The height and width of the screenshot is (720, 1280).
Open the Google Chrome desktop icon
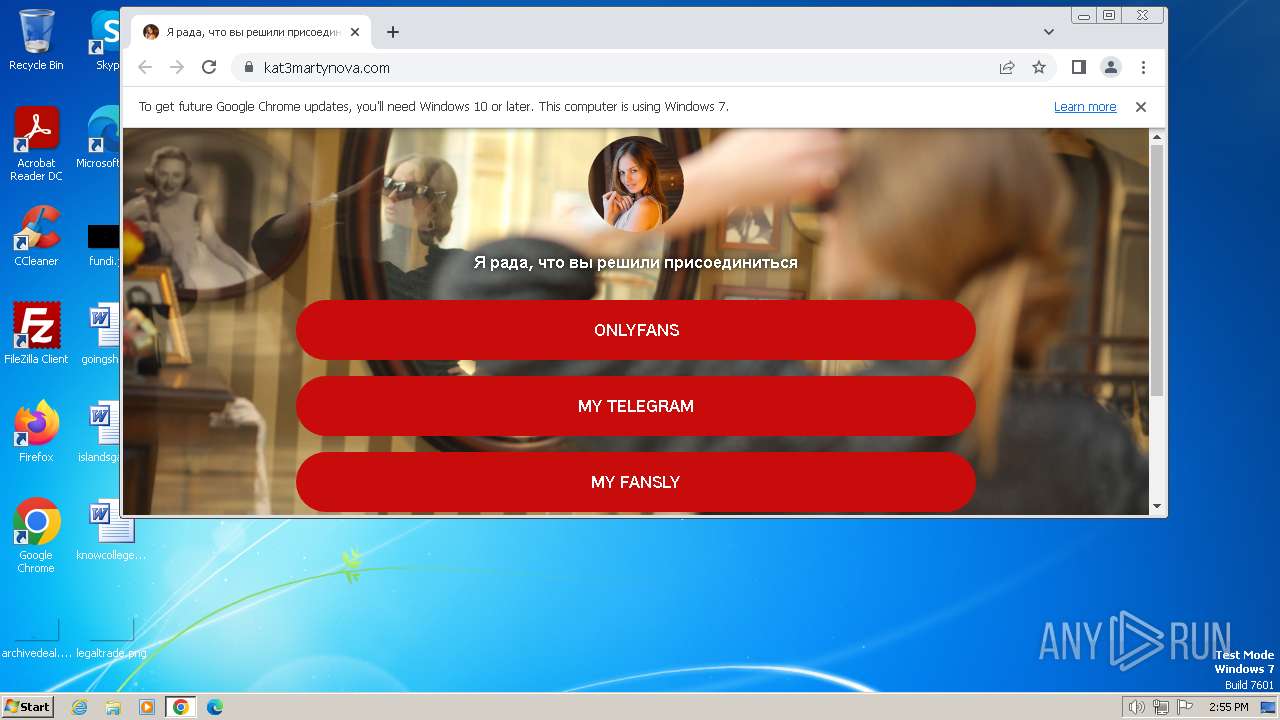36,536
